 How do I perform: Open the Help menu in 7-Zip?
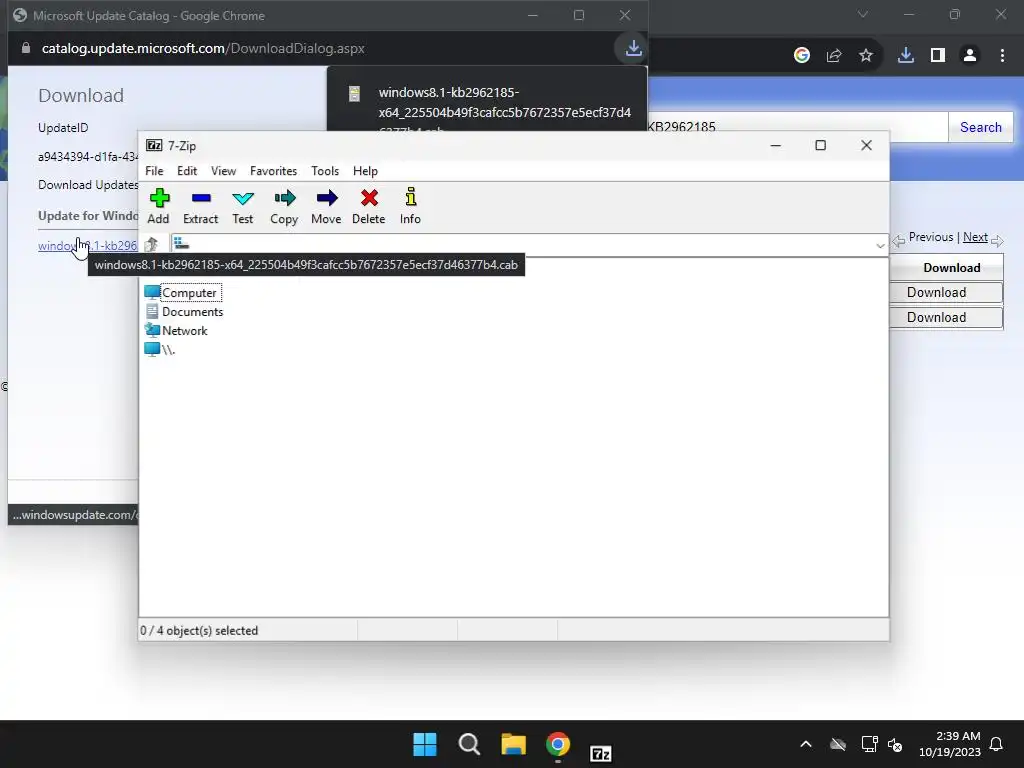point(365,171)
